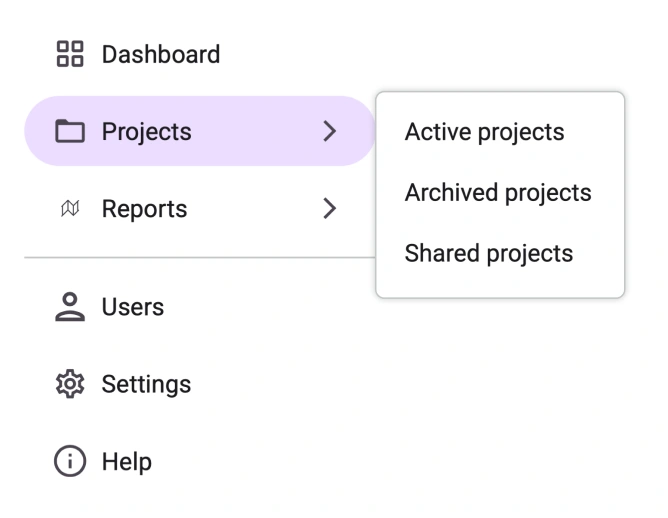Open the Settings label text
Image resolution: width=668 pixels, height=518 pixels.
(x=146, y=385)
